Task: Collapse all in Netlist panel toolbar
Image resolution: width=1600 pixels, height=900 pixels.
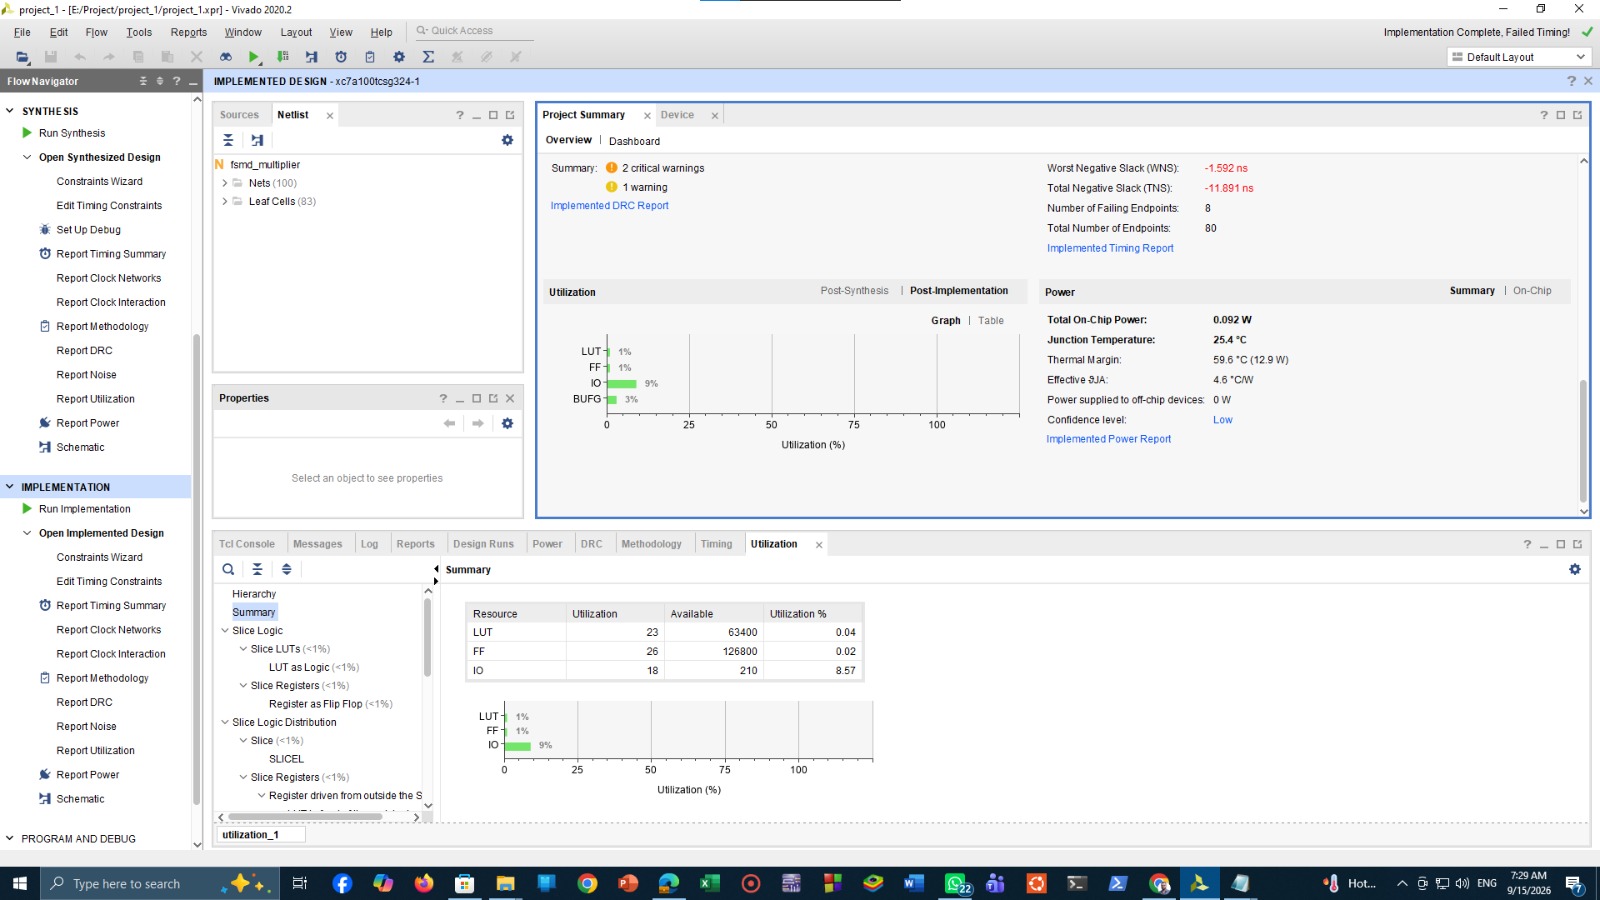Action: pyautogui.click(x=228, y=140)
